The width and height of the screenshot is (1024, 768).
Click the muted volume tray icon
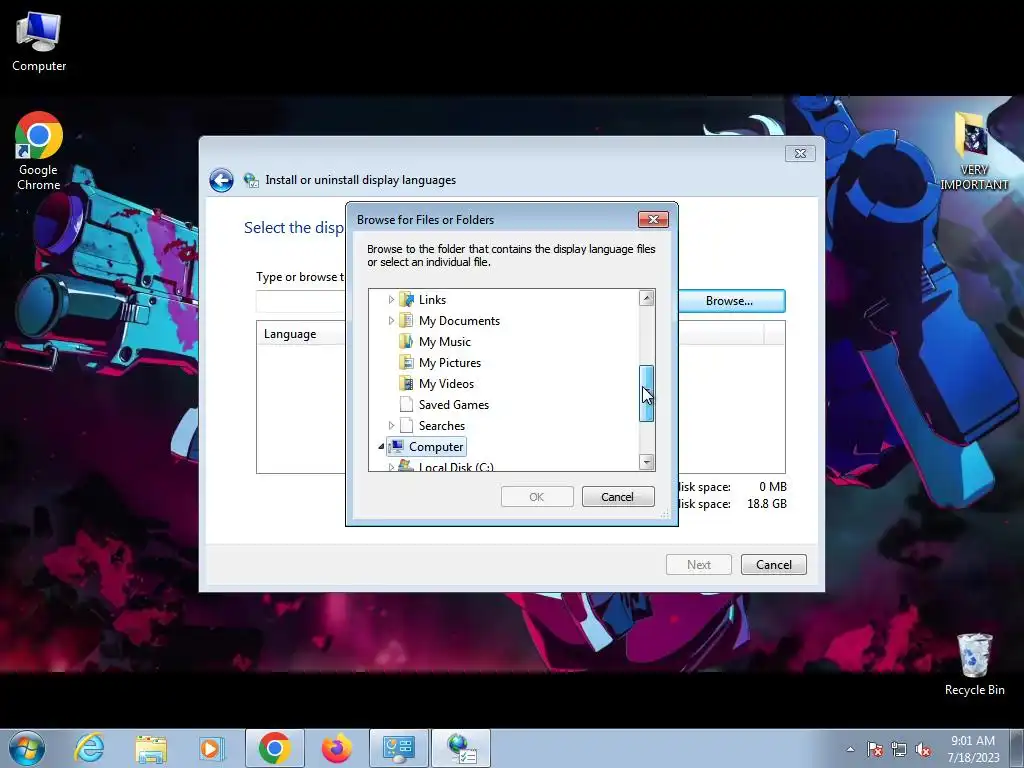tap(923, 749)
